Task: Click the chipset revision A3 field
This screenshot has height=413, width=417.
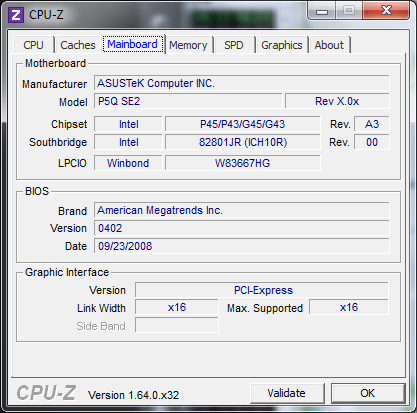Action: (372, 124)
